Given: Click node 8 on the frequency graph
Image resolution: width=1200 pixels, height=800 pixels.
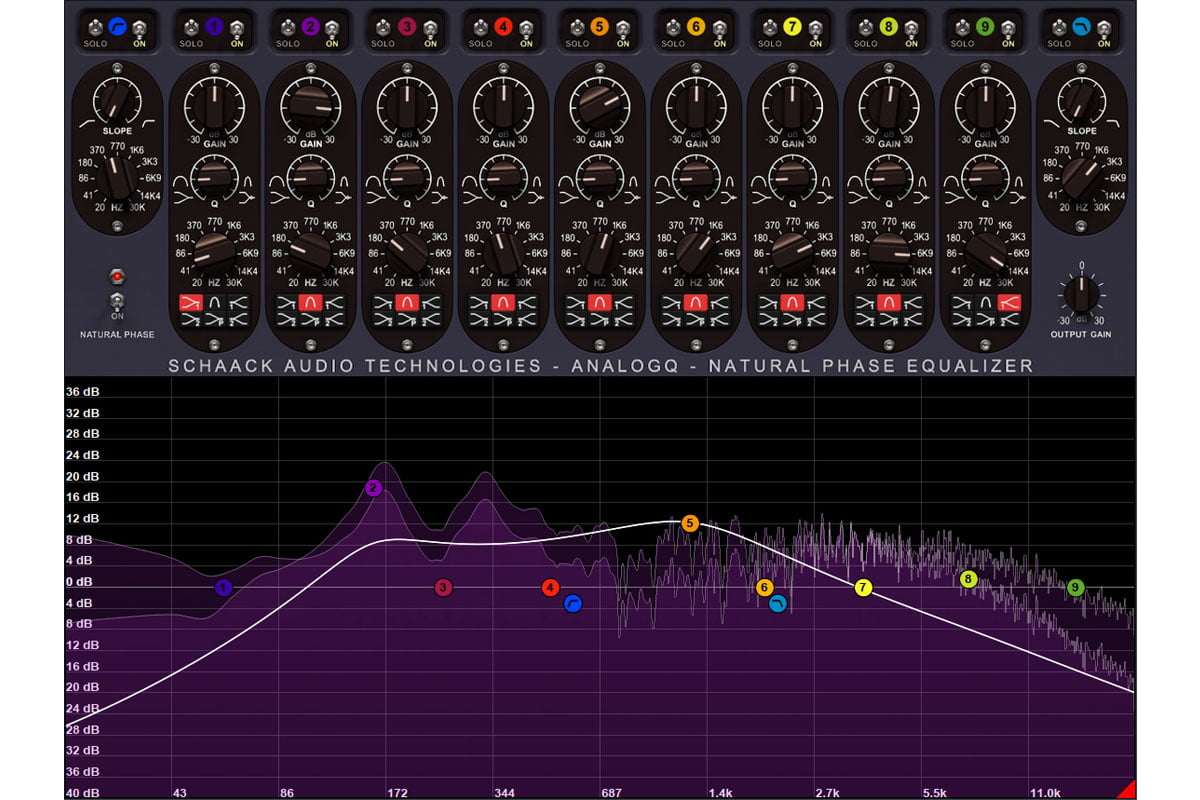Looking at the screenshot, I should coord(968,579).
